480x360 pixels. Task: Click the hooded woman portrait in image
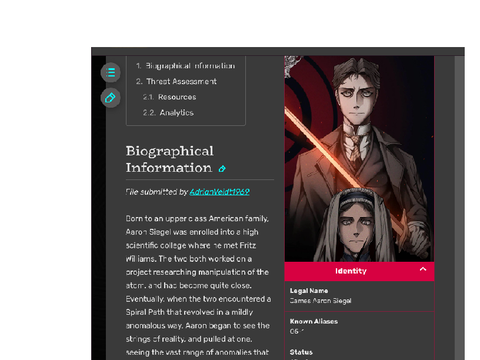click(357, 227)
